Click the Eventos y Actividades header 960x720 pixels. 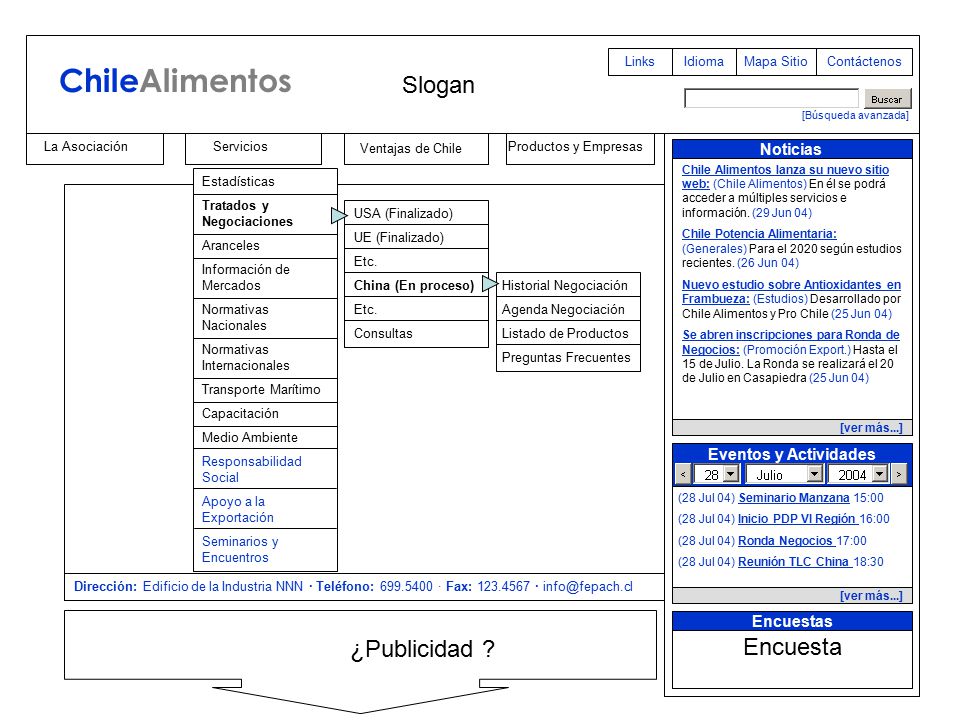[x=792, y=454]
